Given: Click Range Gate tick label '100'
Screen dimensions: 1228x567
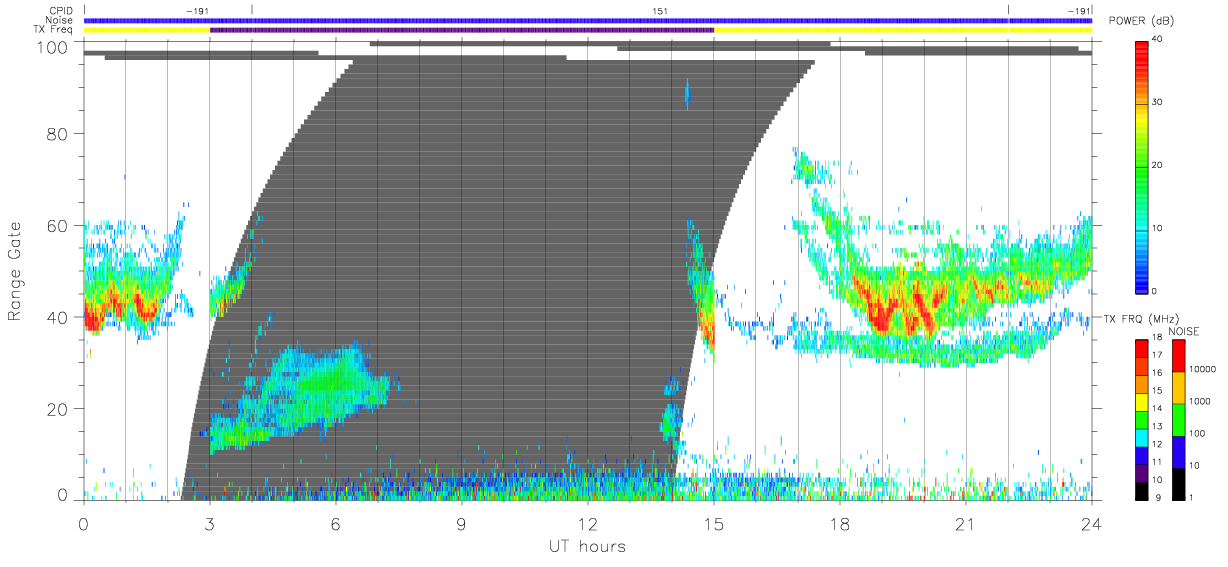Looking at the screenshot, I should click(x=51, y=46).
